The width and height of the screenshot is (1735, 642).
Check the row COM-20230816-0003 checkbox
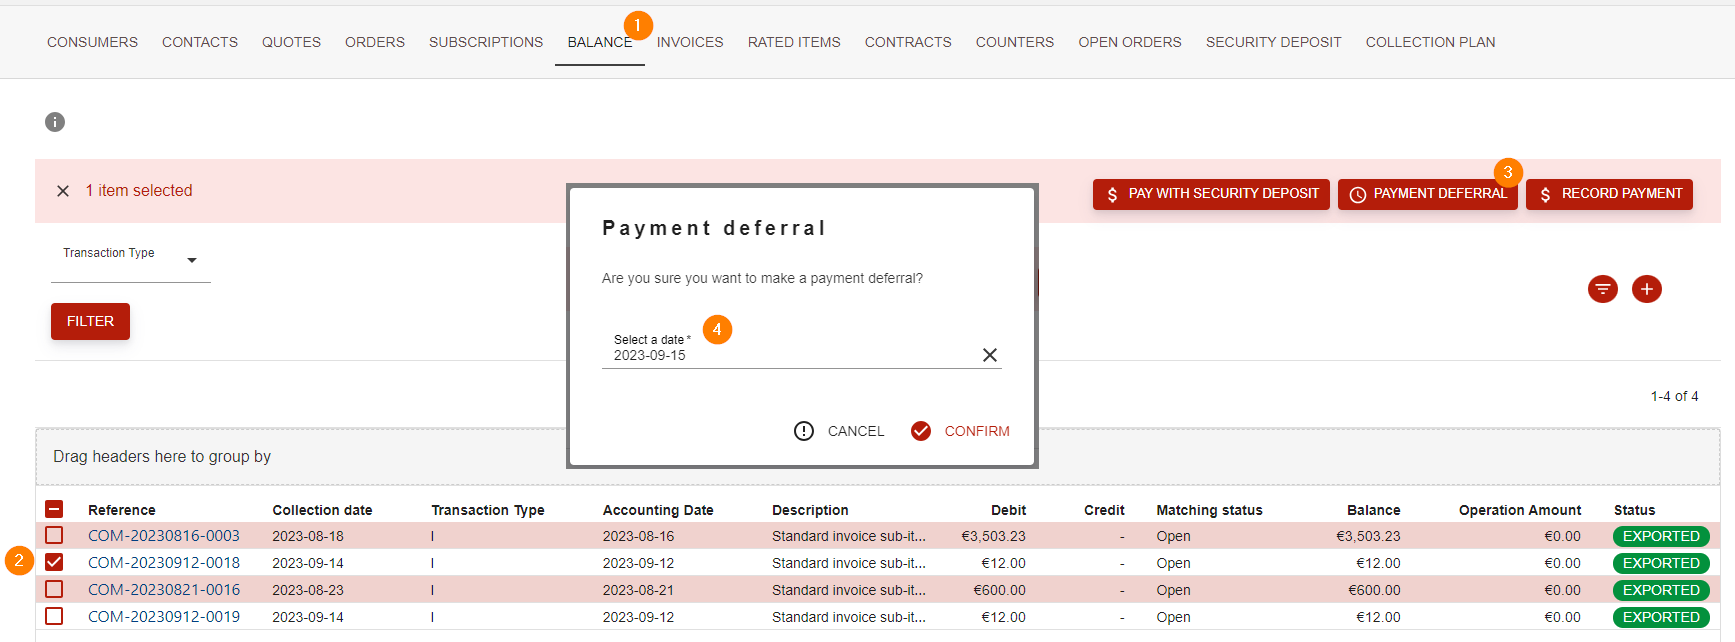[x=54, y=536]
